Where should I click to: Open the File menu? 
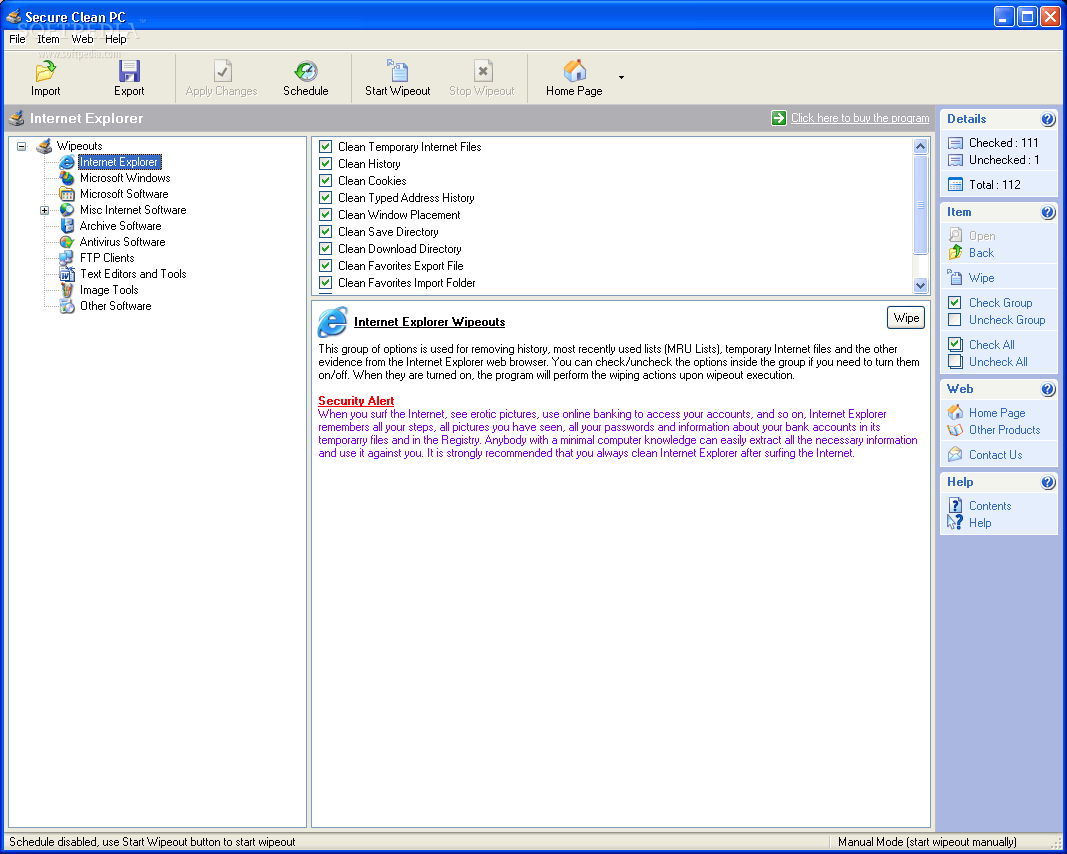(x=17, y=39)
